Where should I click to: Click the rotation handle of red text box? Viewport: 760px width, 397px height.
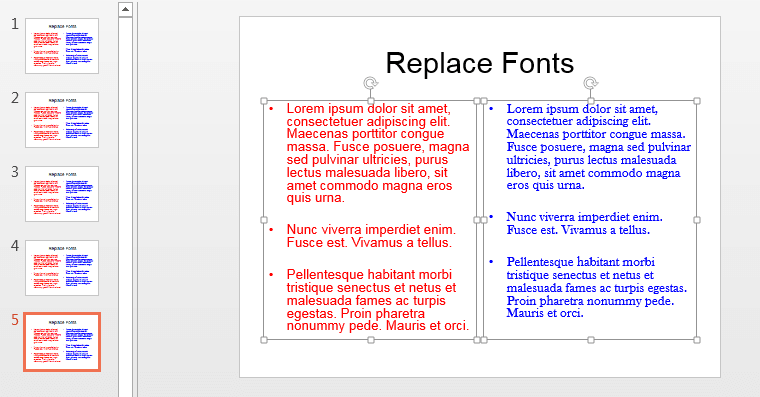pos(371,83)
